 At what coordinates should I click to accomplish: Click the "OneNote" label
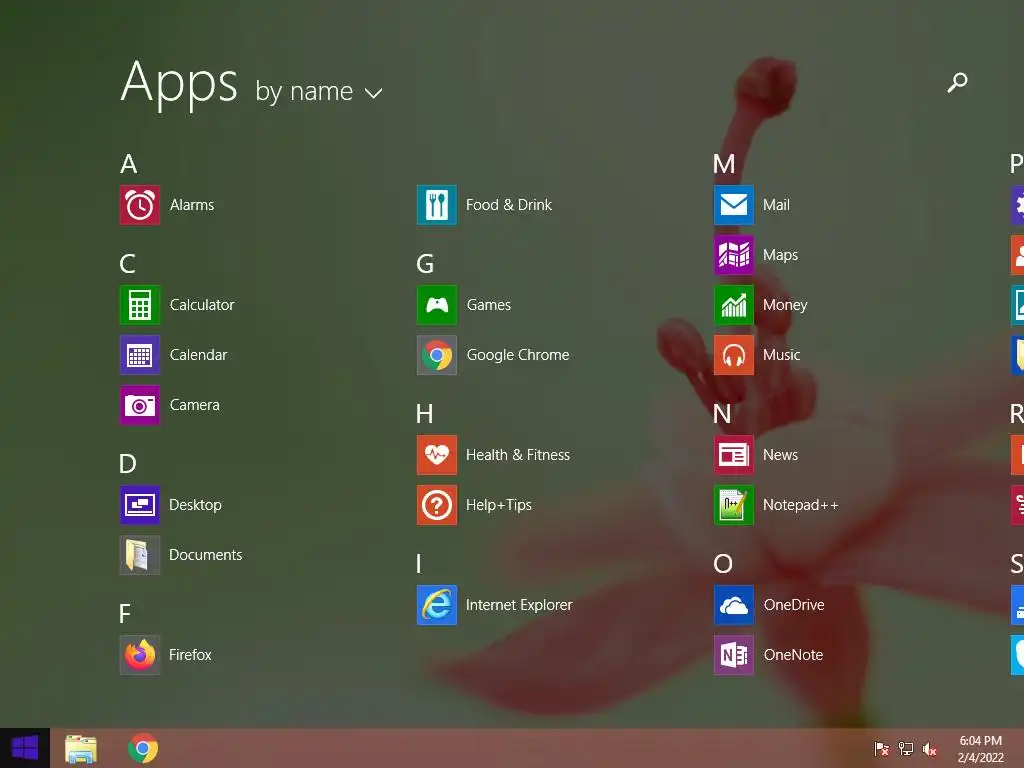click(x=793, y=655)
